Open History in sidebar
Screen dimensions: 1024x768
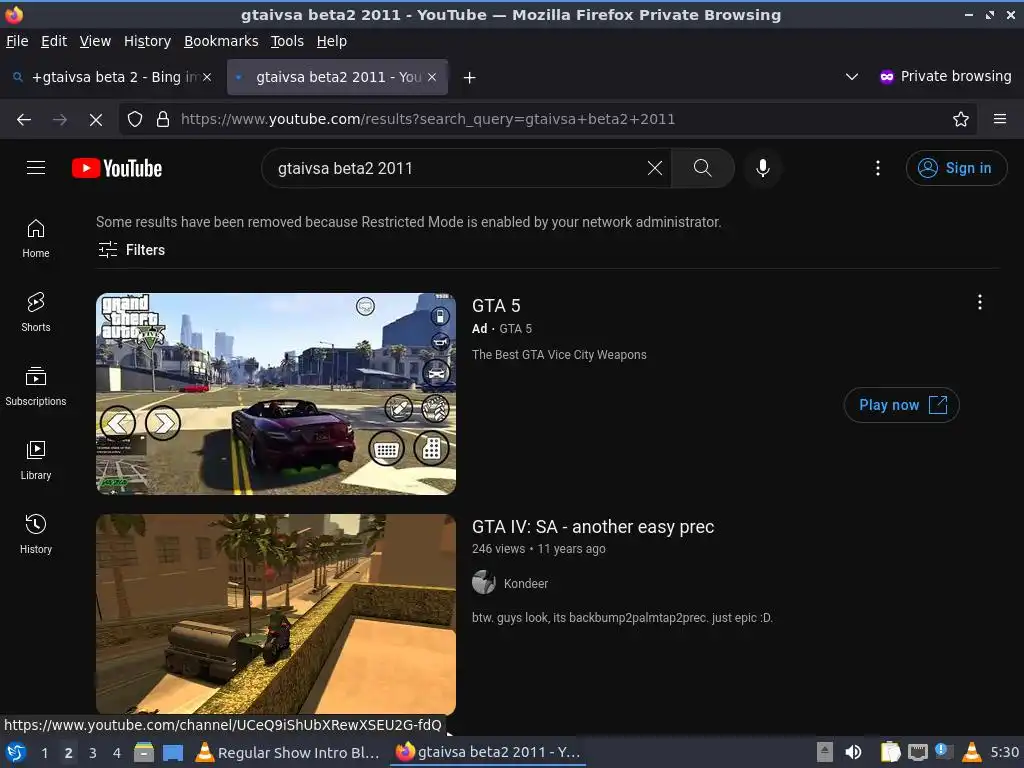coord(36,534)
